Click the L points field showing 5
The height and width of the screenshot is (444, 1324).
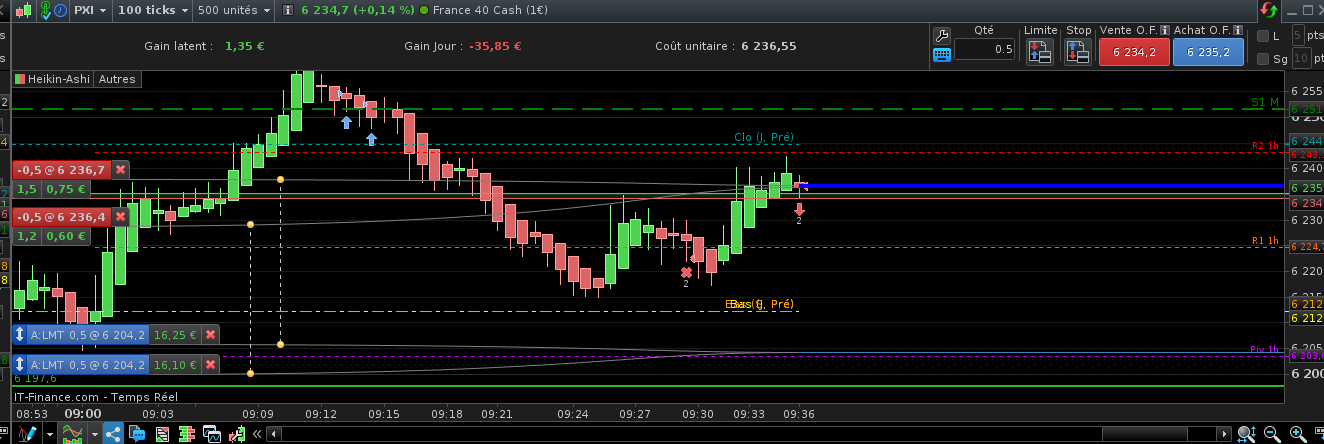pyautogui.click(x=1298, y=36)
